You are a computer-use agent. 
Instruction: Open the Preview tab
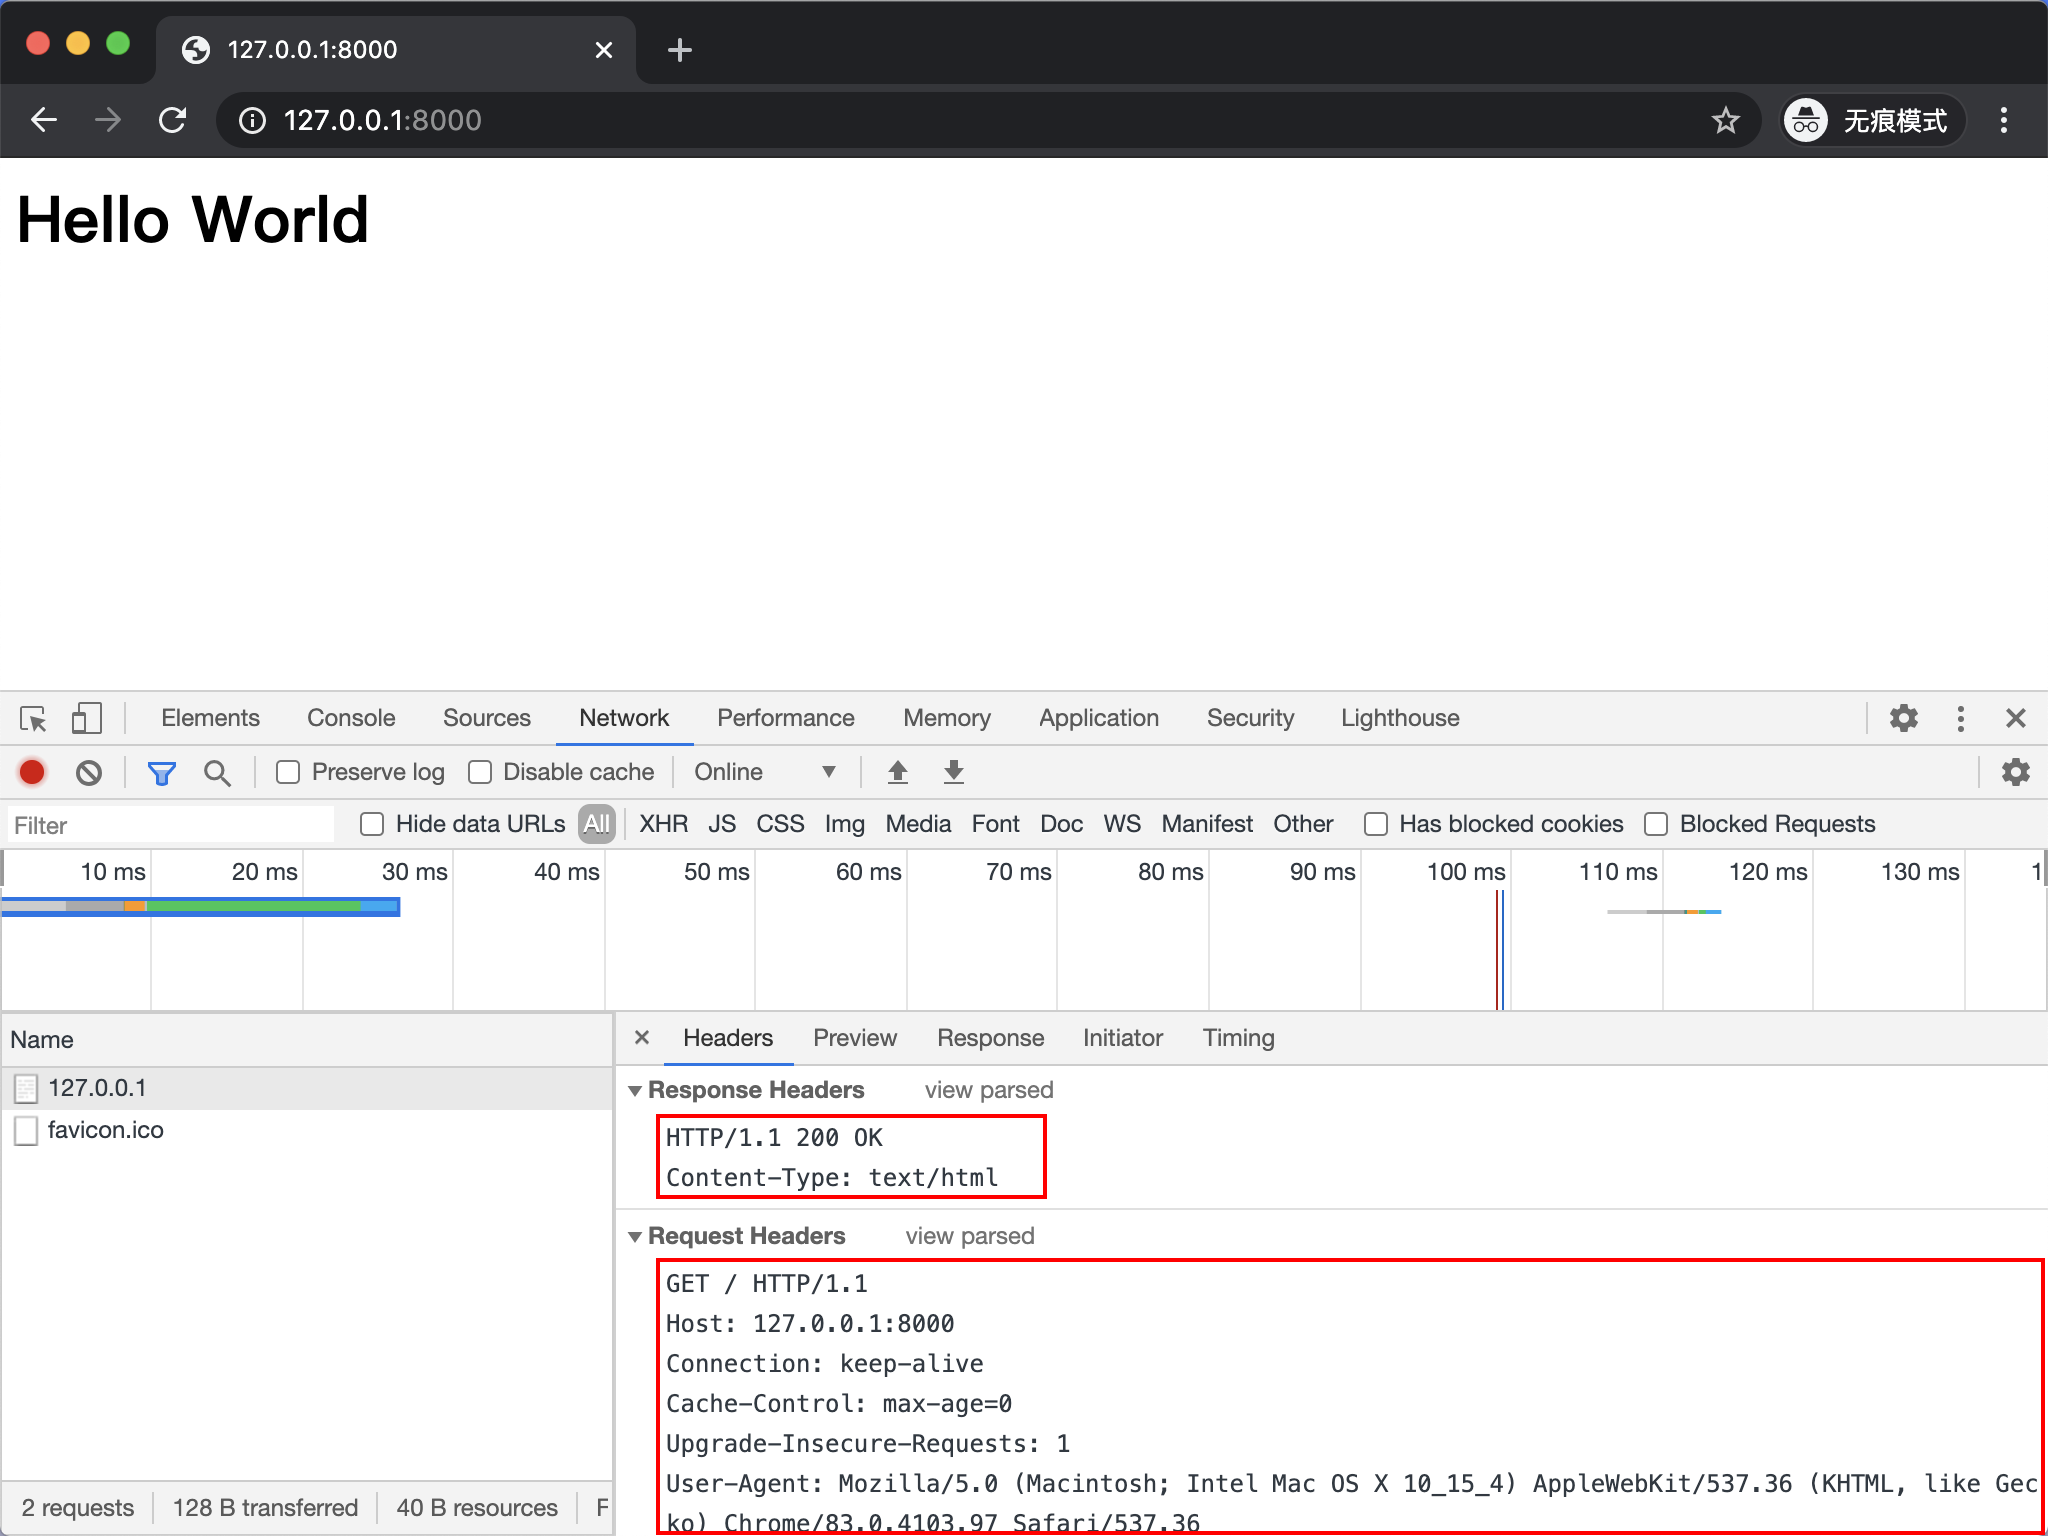855,1038
